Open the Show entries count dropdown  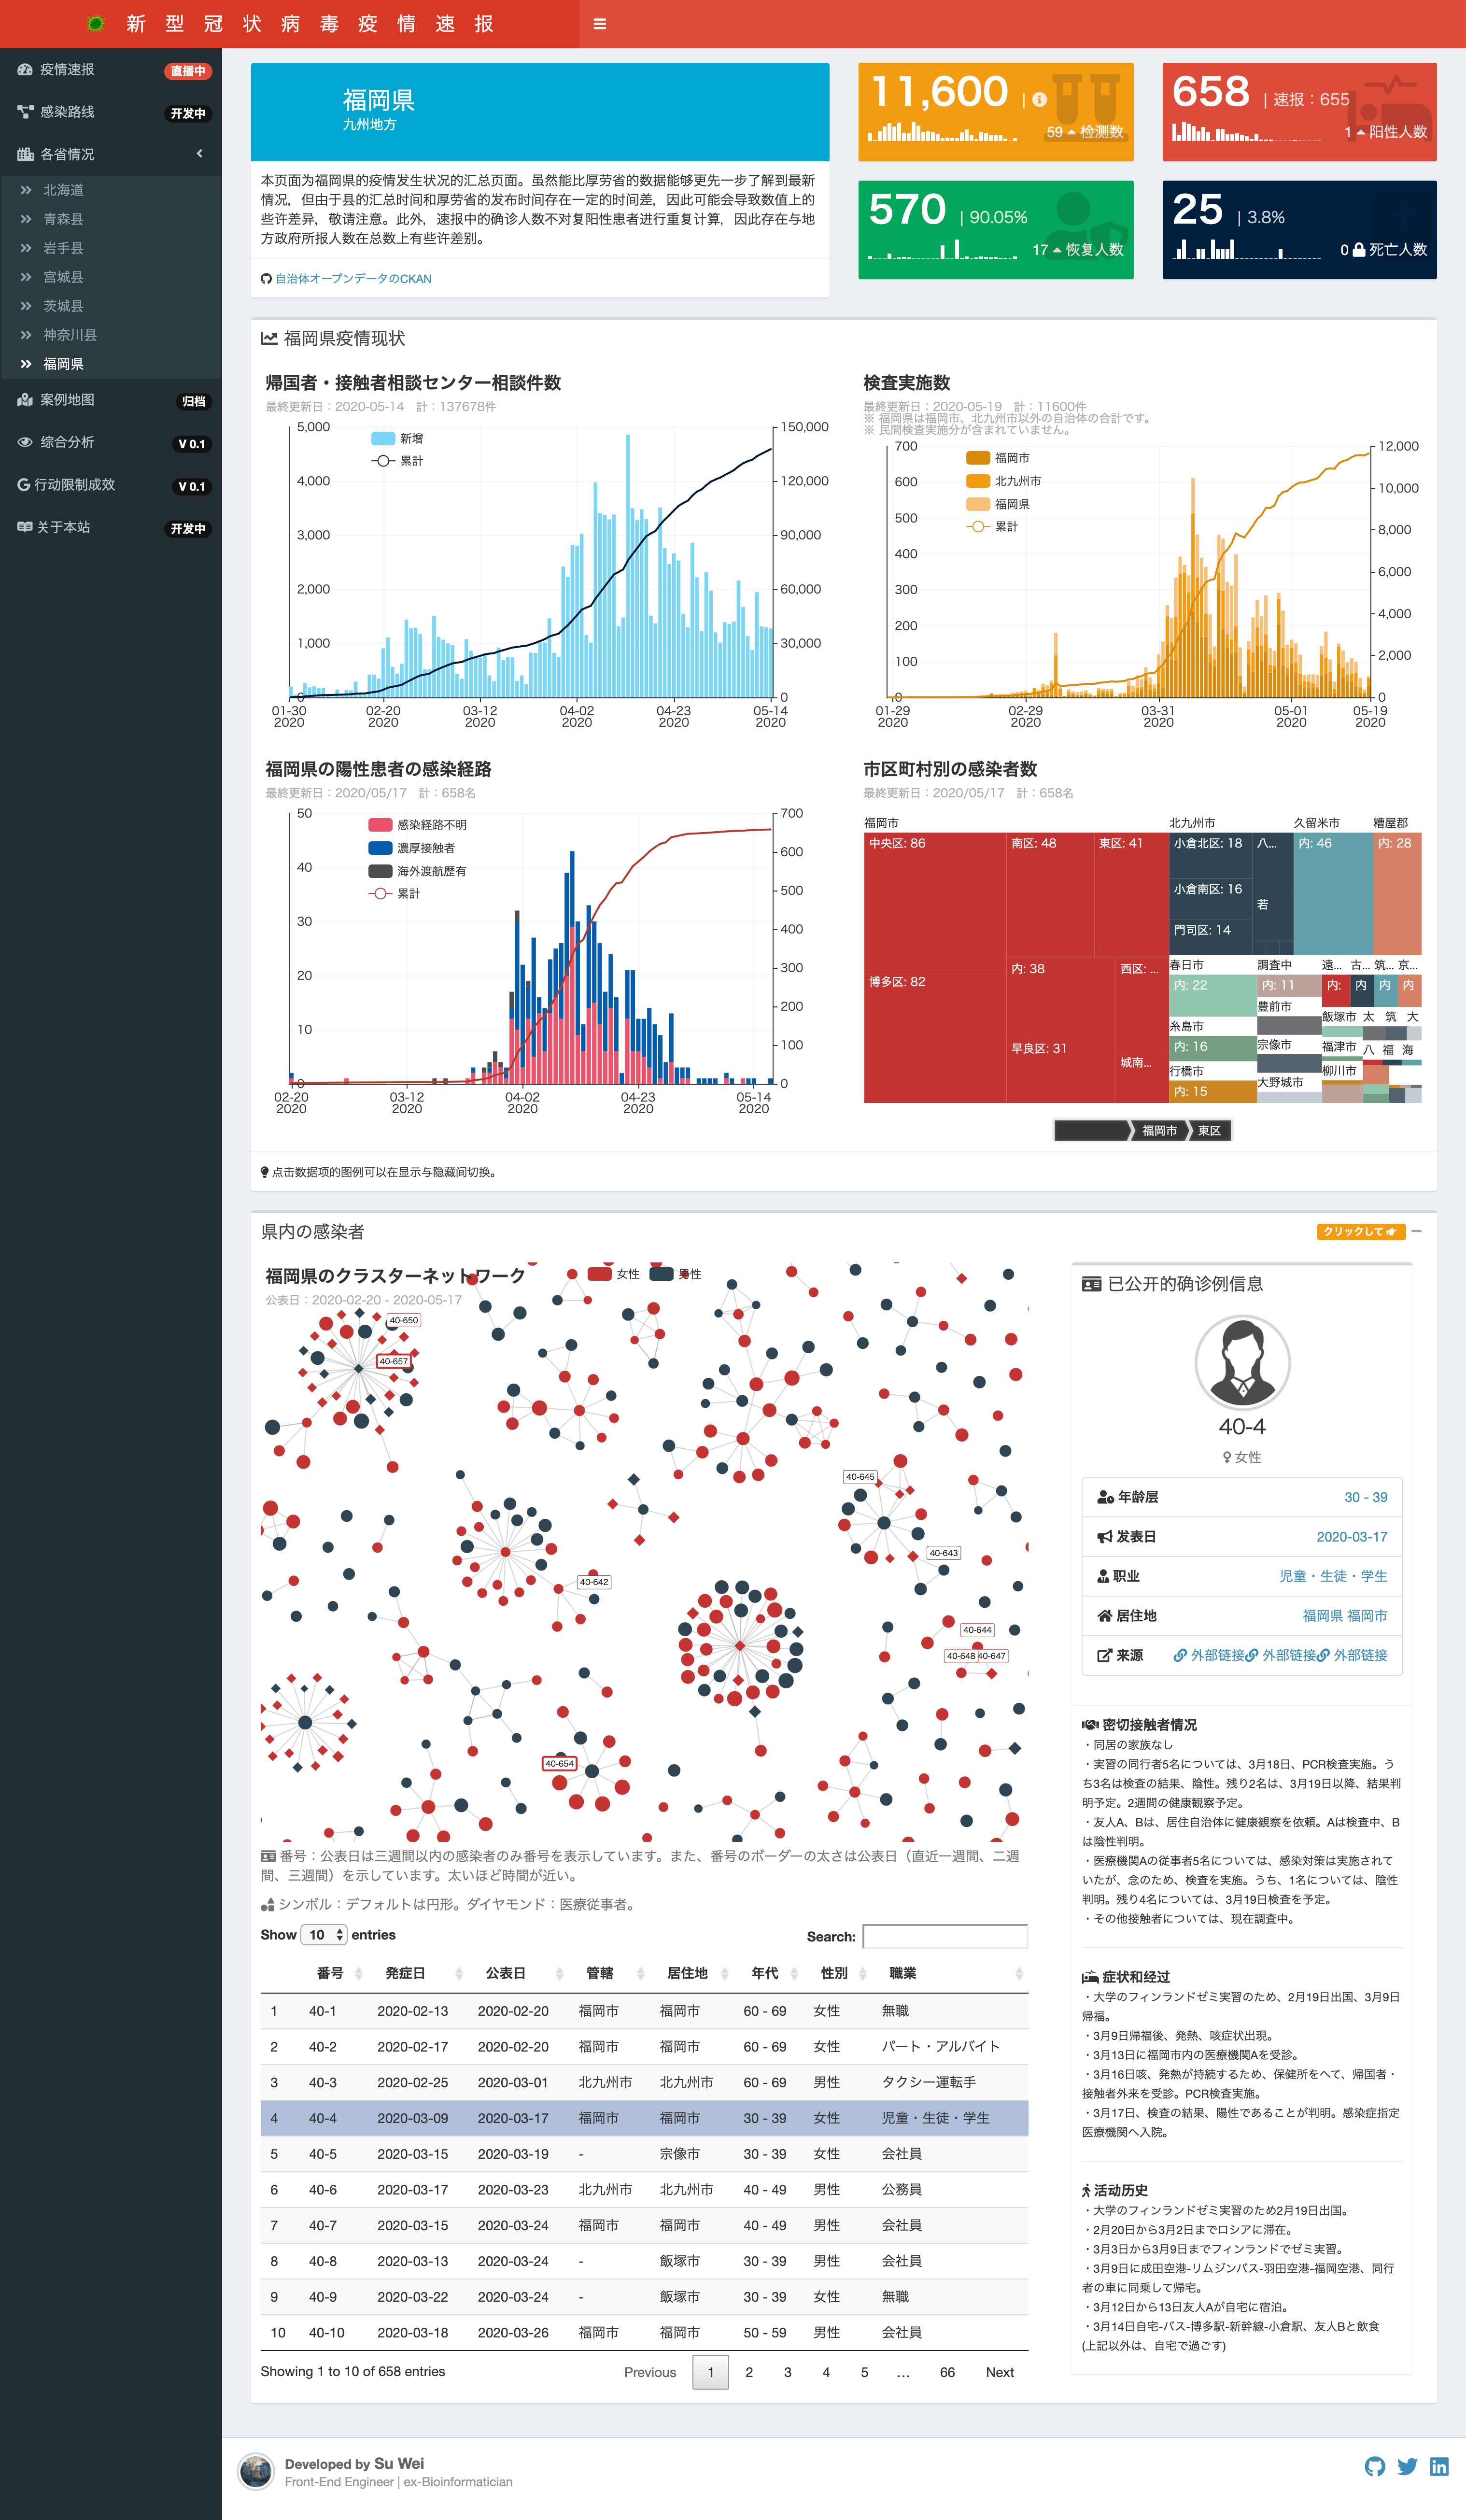pyautogui.click(x=324, y=1934)
